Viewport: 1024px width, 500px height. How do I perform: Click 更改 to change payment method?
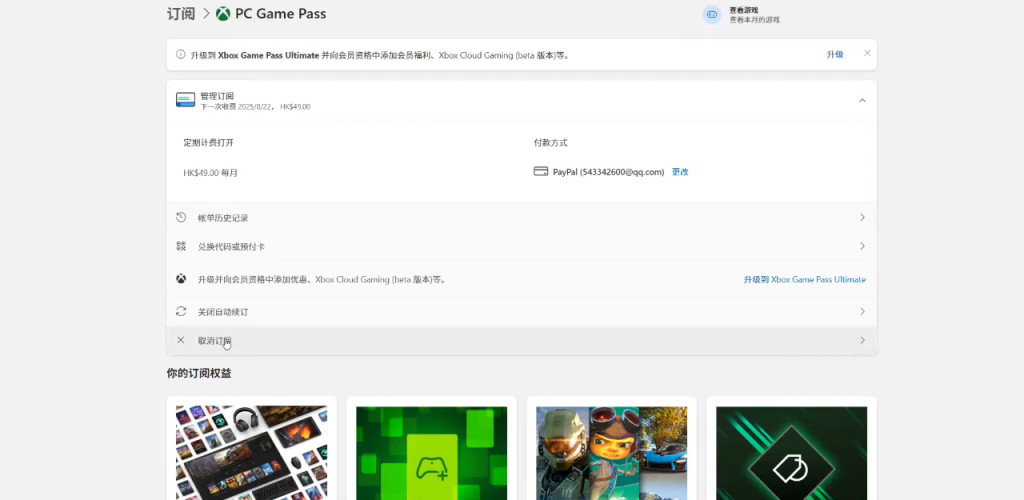pyautogui.click(x=680, y=172)
